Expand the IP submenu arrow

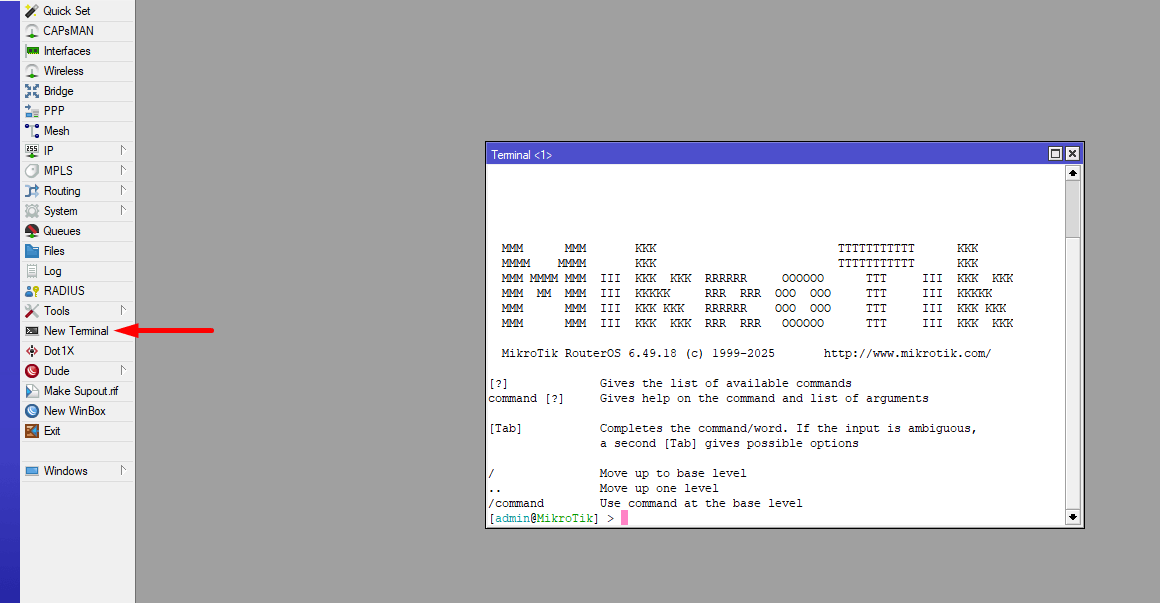(124, 150)
